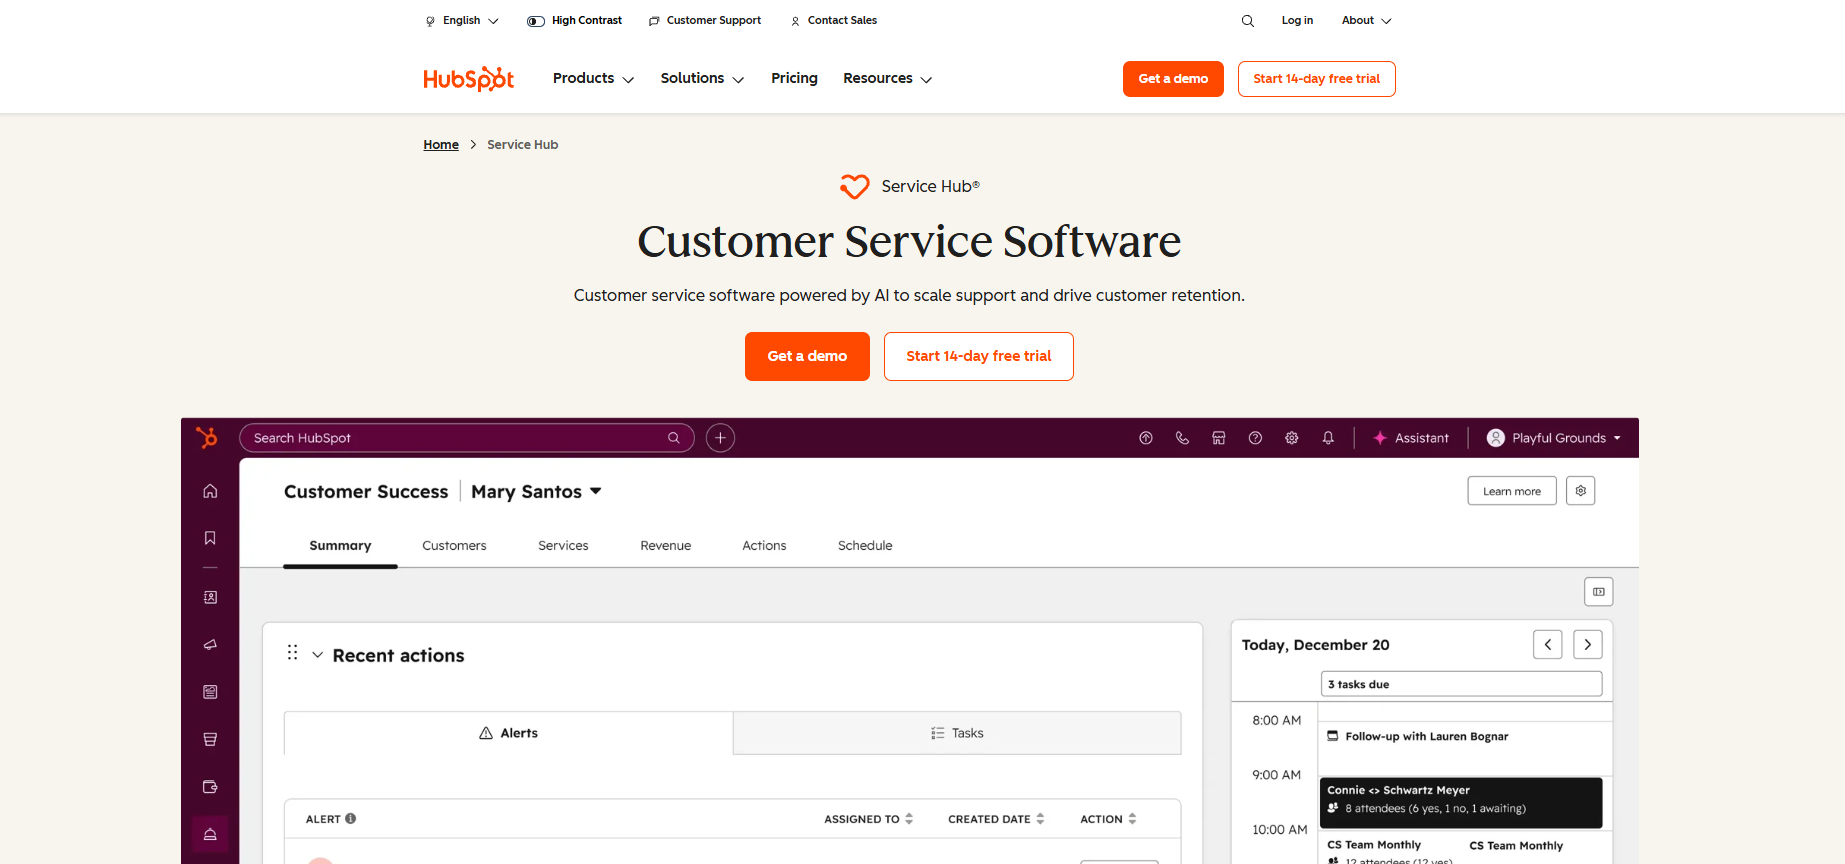Open the notifications bell icon
This screenshot has width=1845, height=864.
(x=1328, y=438)
